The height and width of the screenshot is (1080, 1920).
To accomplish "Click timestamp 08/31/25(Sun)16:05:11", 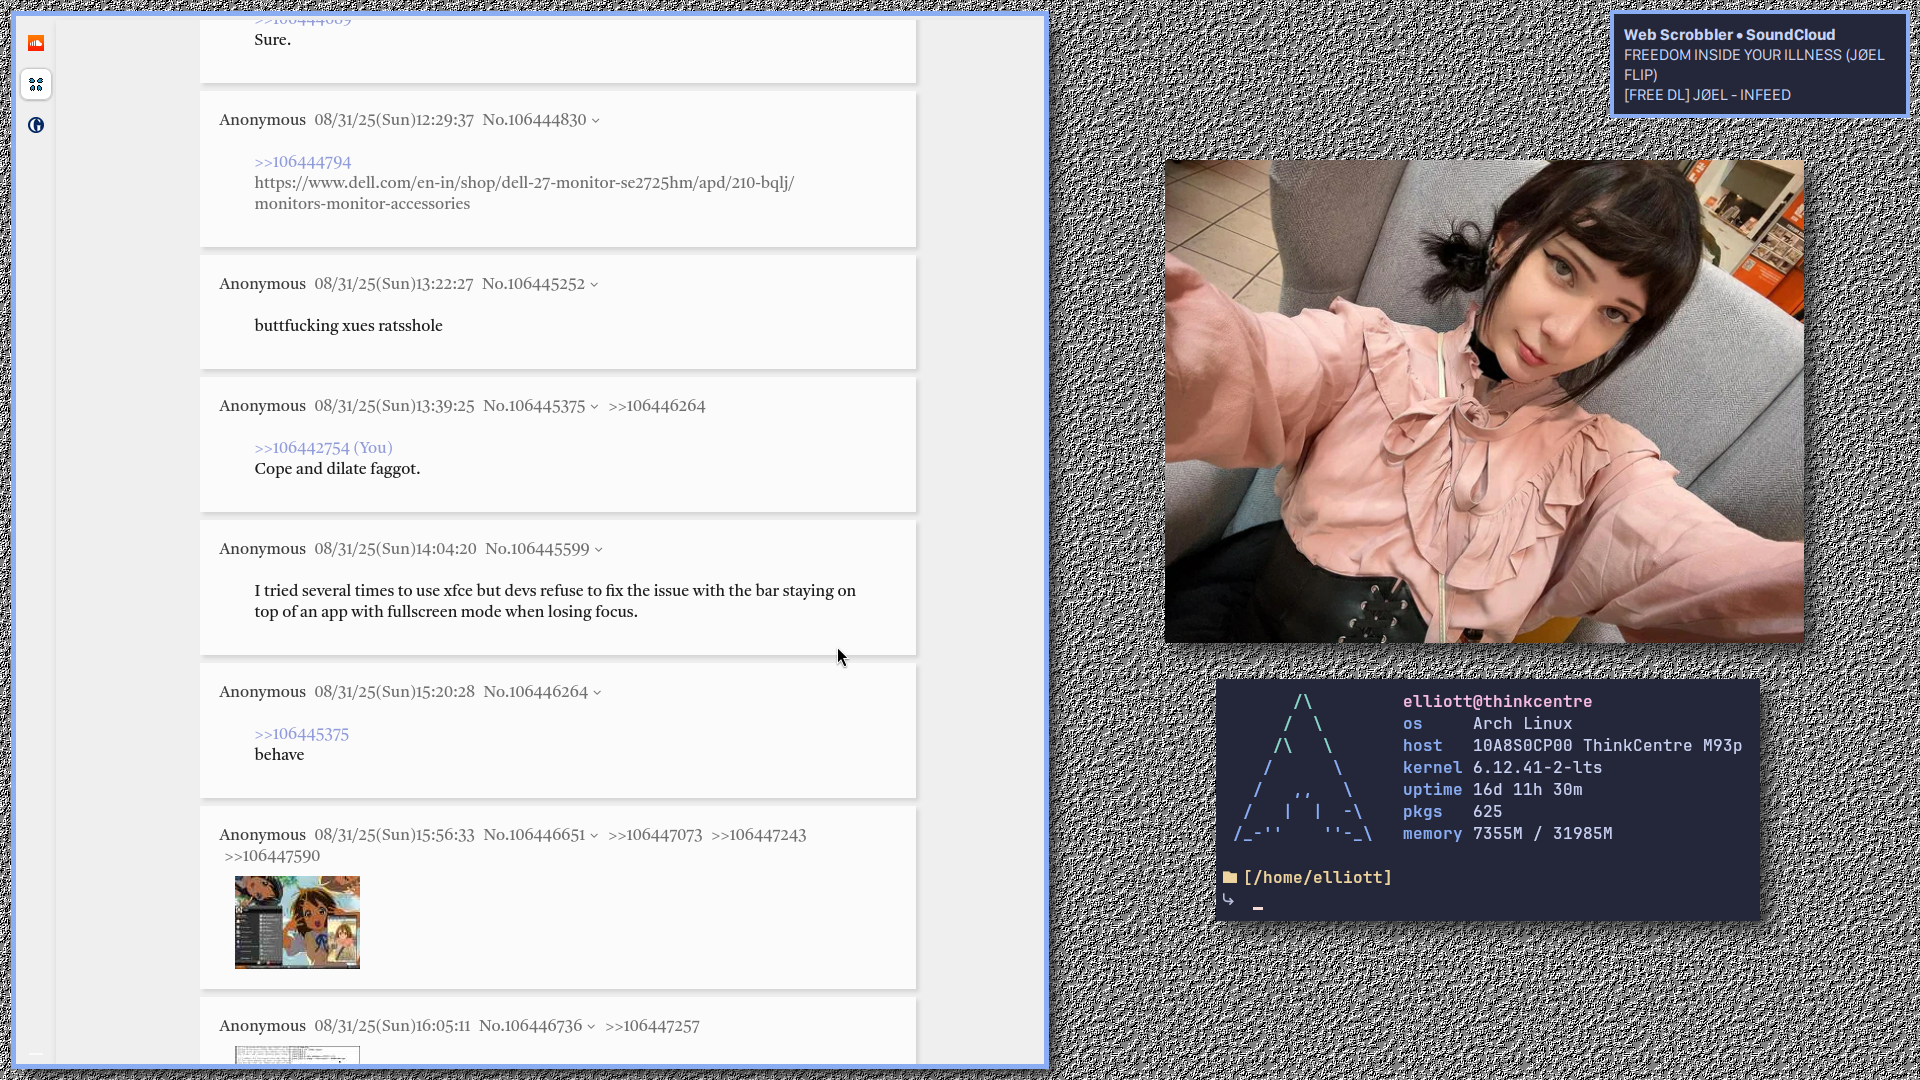I will 392,1026.
